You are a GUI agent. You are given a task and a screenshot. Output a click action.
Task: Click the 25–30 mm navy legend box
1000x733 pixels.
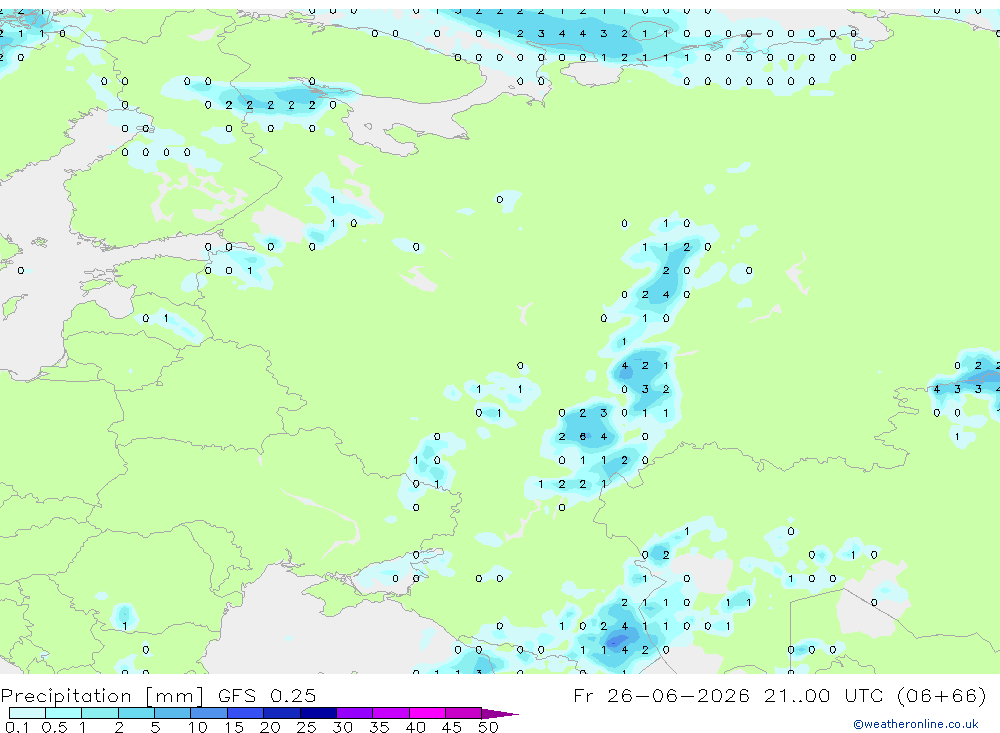tap(318, 713)
